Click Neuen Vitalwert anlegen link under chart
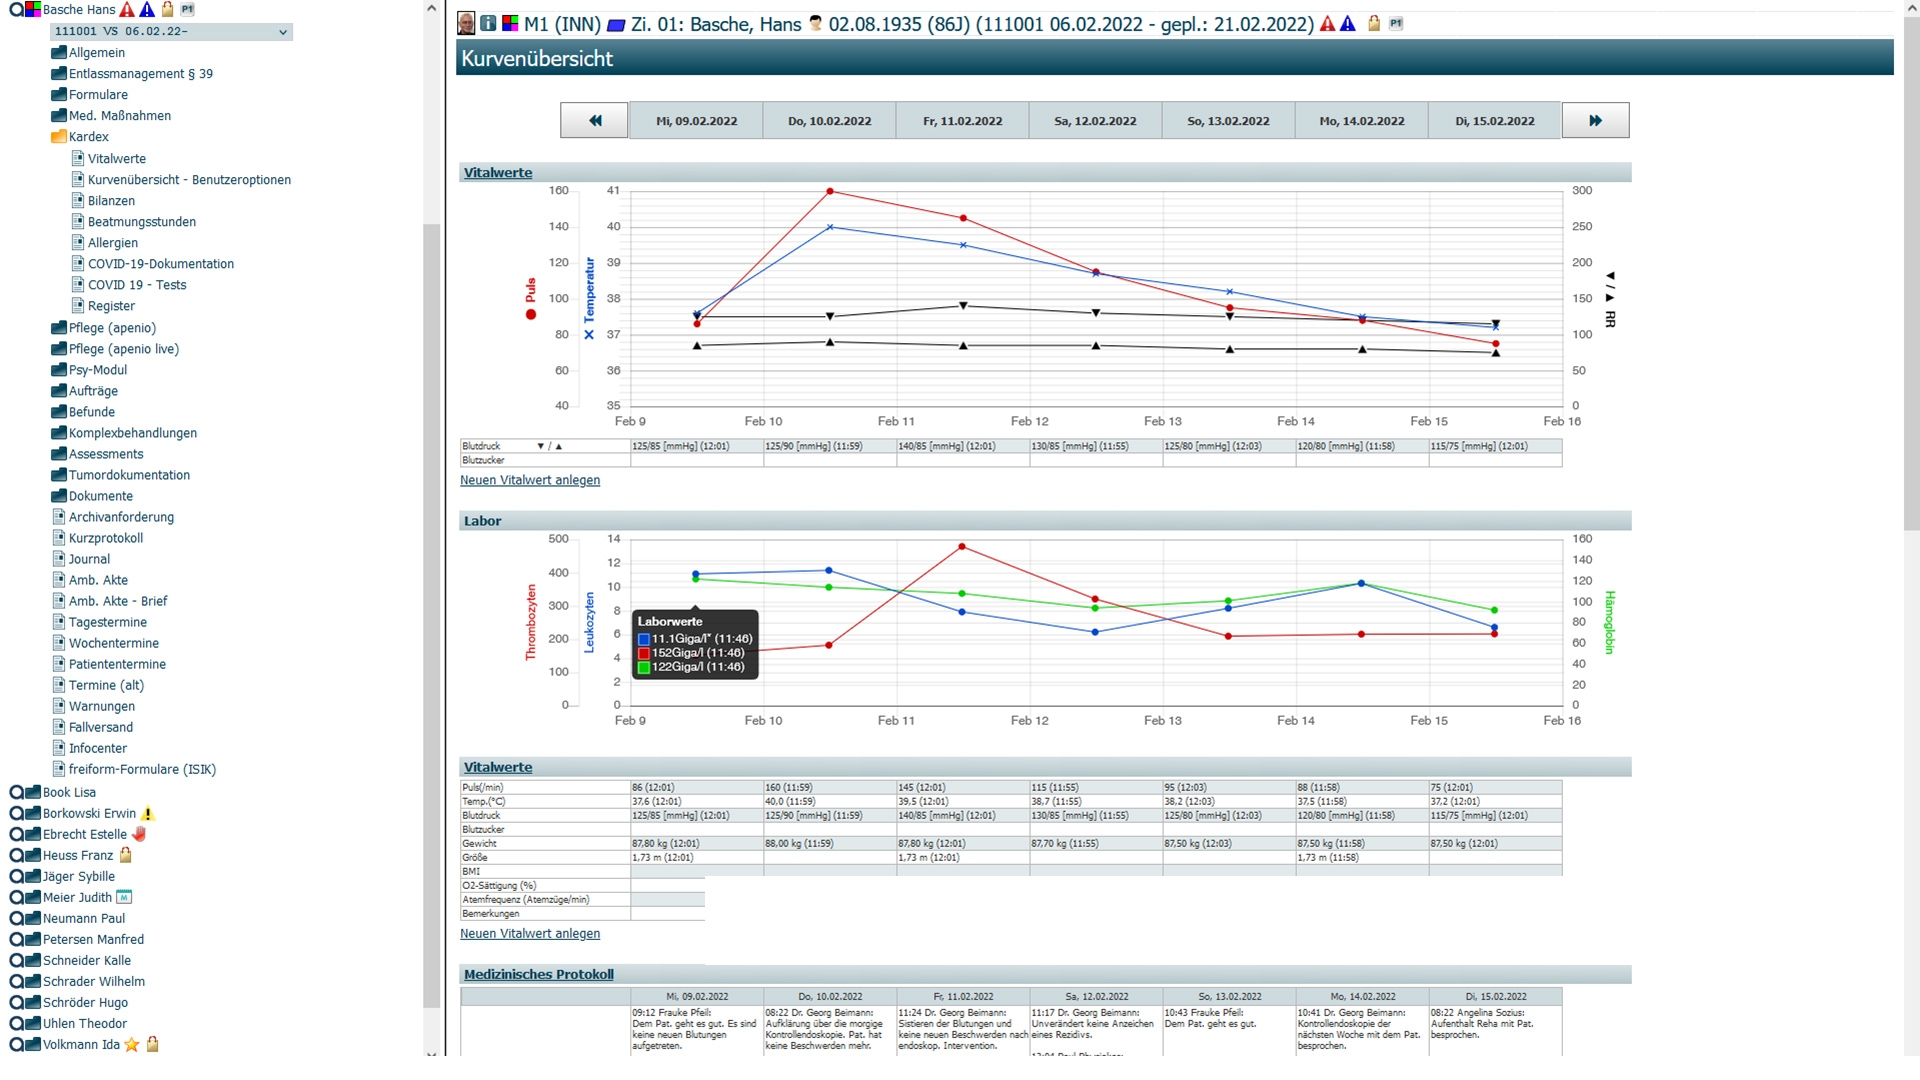This screenshot has height=1080, width=1920. 530,481
